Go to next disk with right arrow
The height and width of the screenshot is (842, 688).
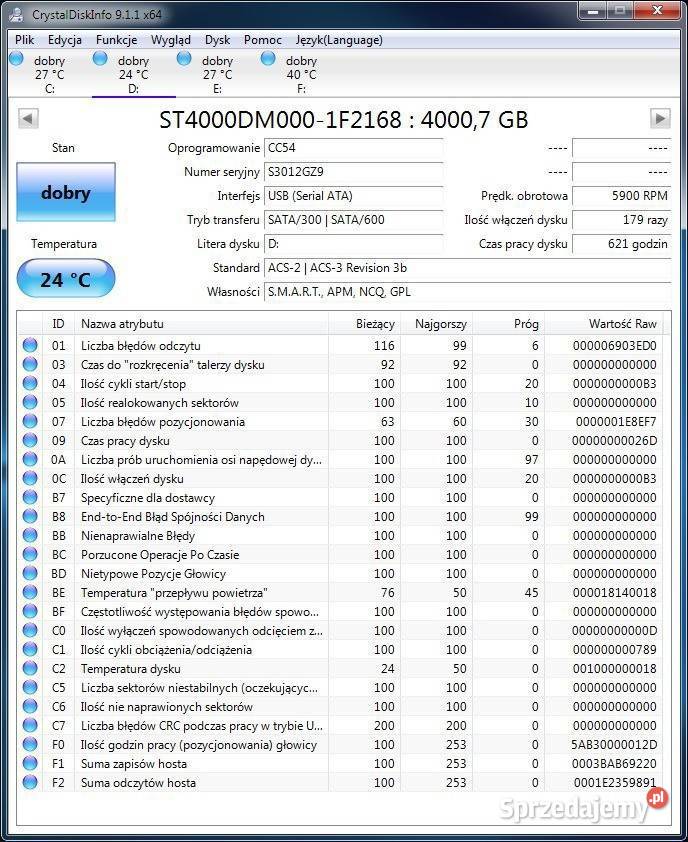point(660,119)
